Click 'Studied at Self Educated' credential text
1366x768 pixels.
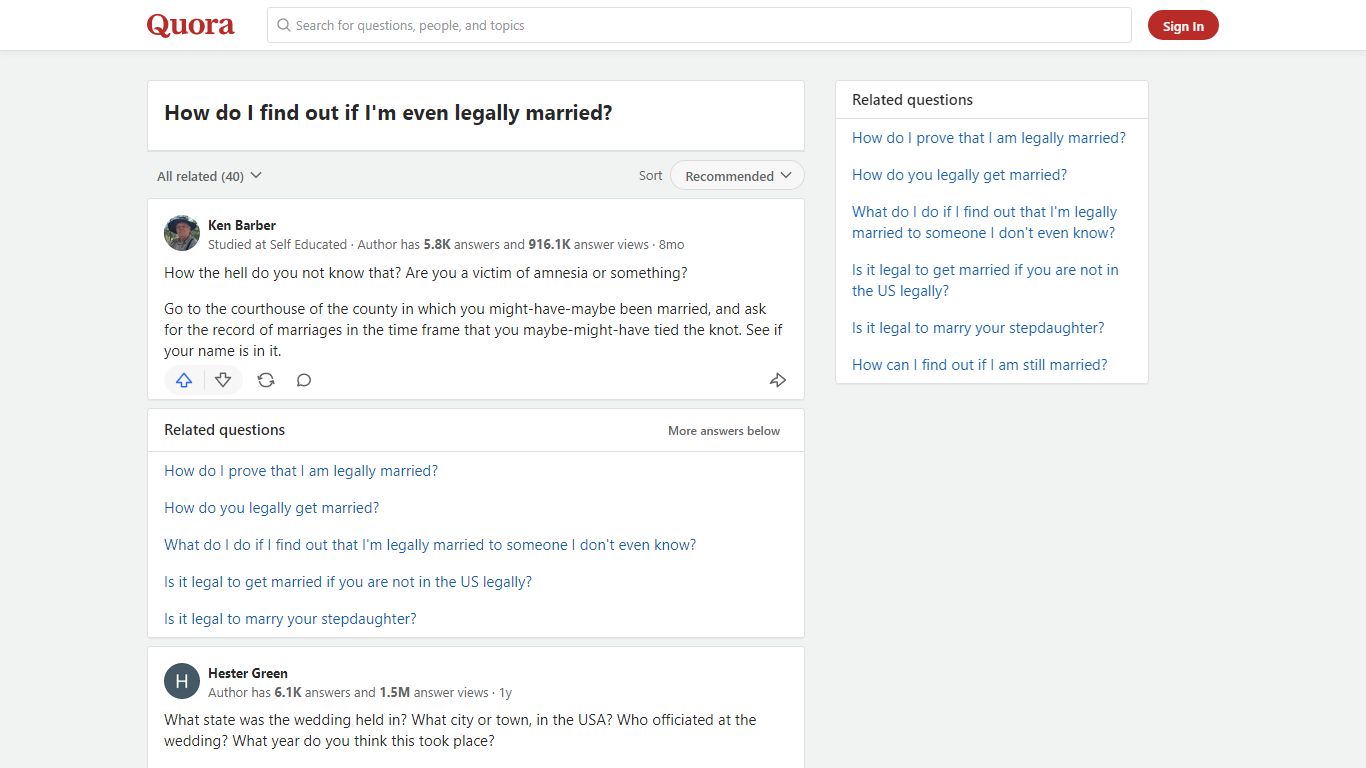tap(277, 244)
